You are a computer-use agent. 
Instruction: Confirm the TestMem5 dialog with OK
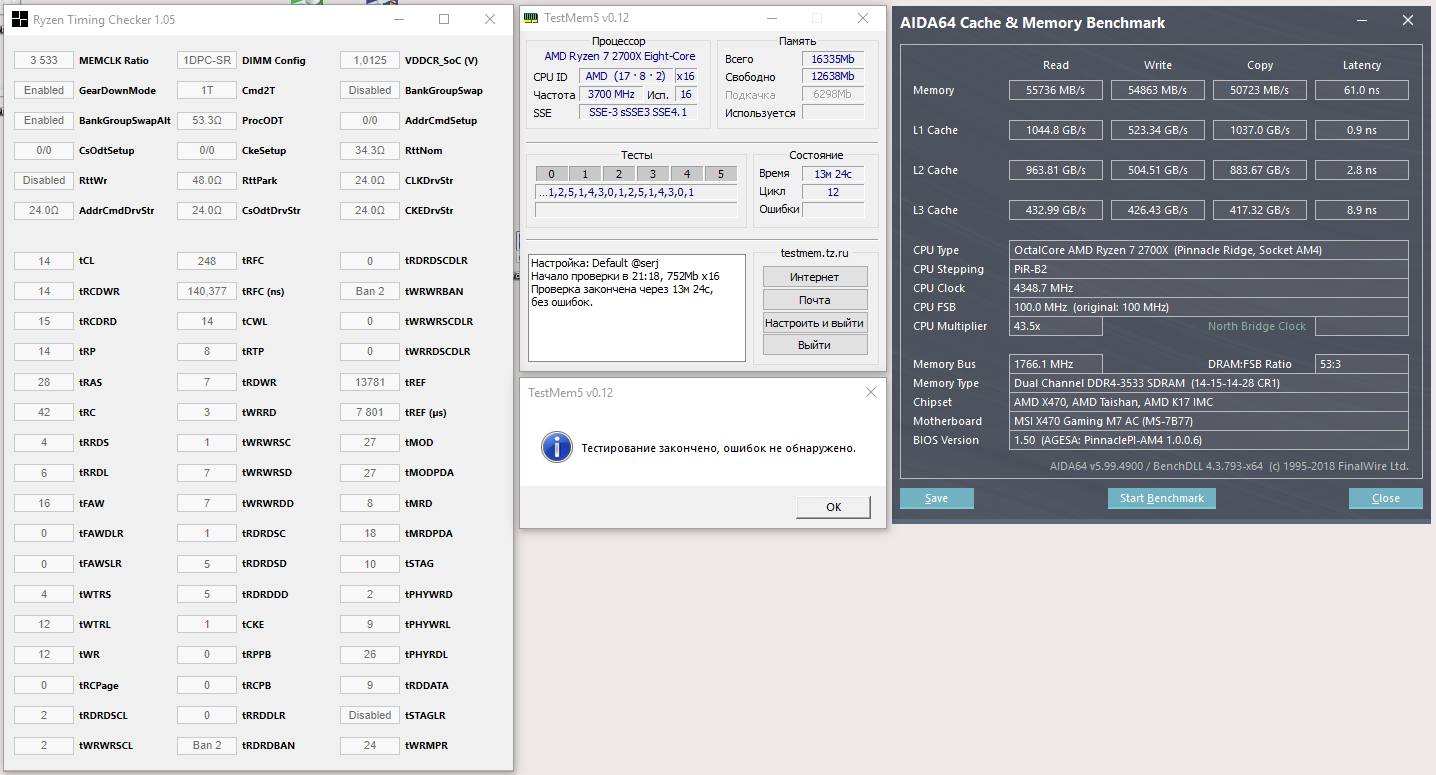point(833,507)
